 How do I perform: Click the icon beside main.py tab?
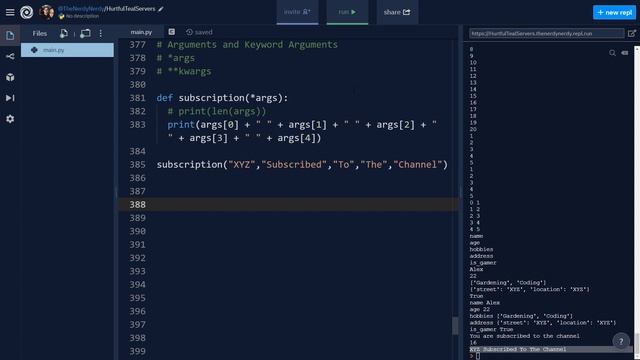[171, 32]
